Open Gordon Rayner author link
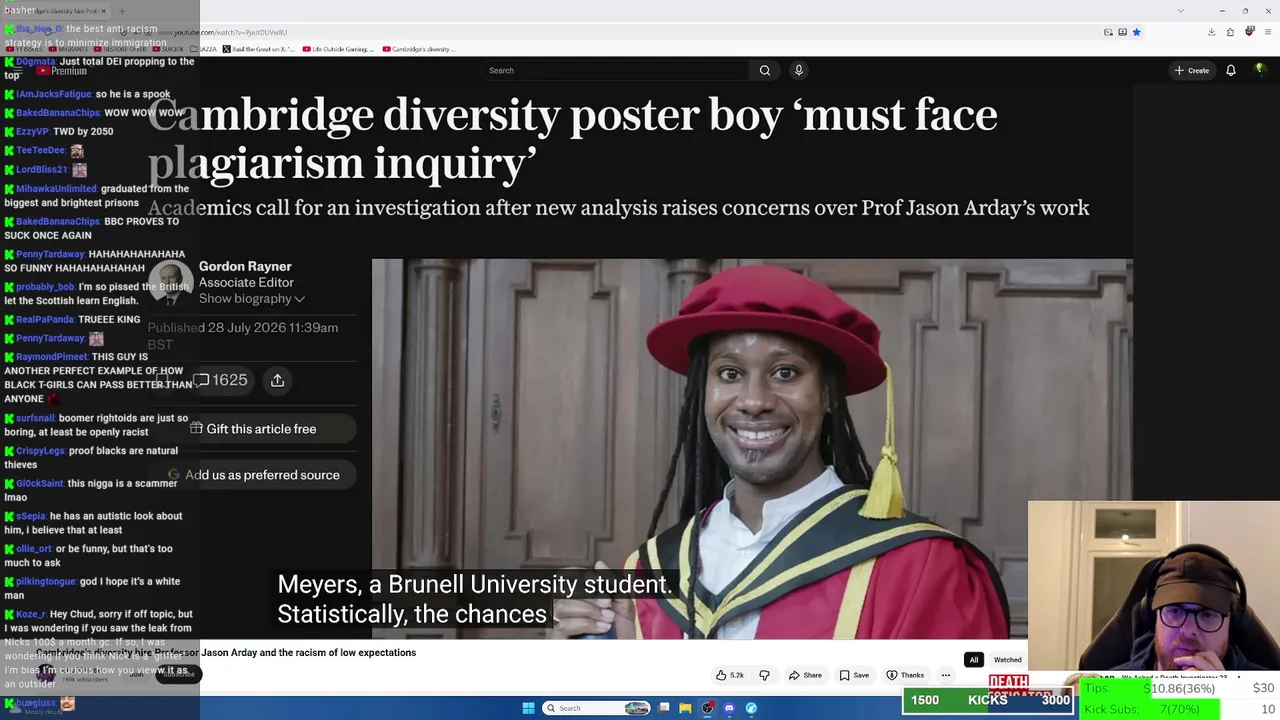 pyautogui.click(x=245, y=266)
